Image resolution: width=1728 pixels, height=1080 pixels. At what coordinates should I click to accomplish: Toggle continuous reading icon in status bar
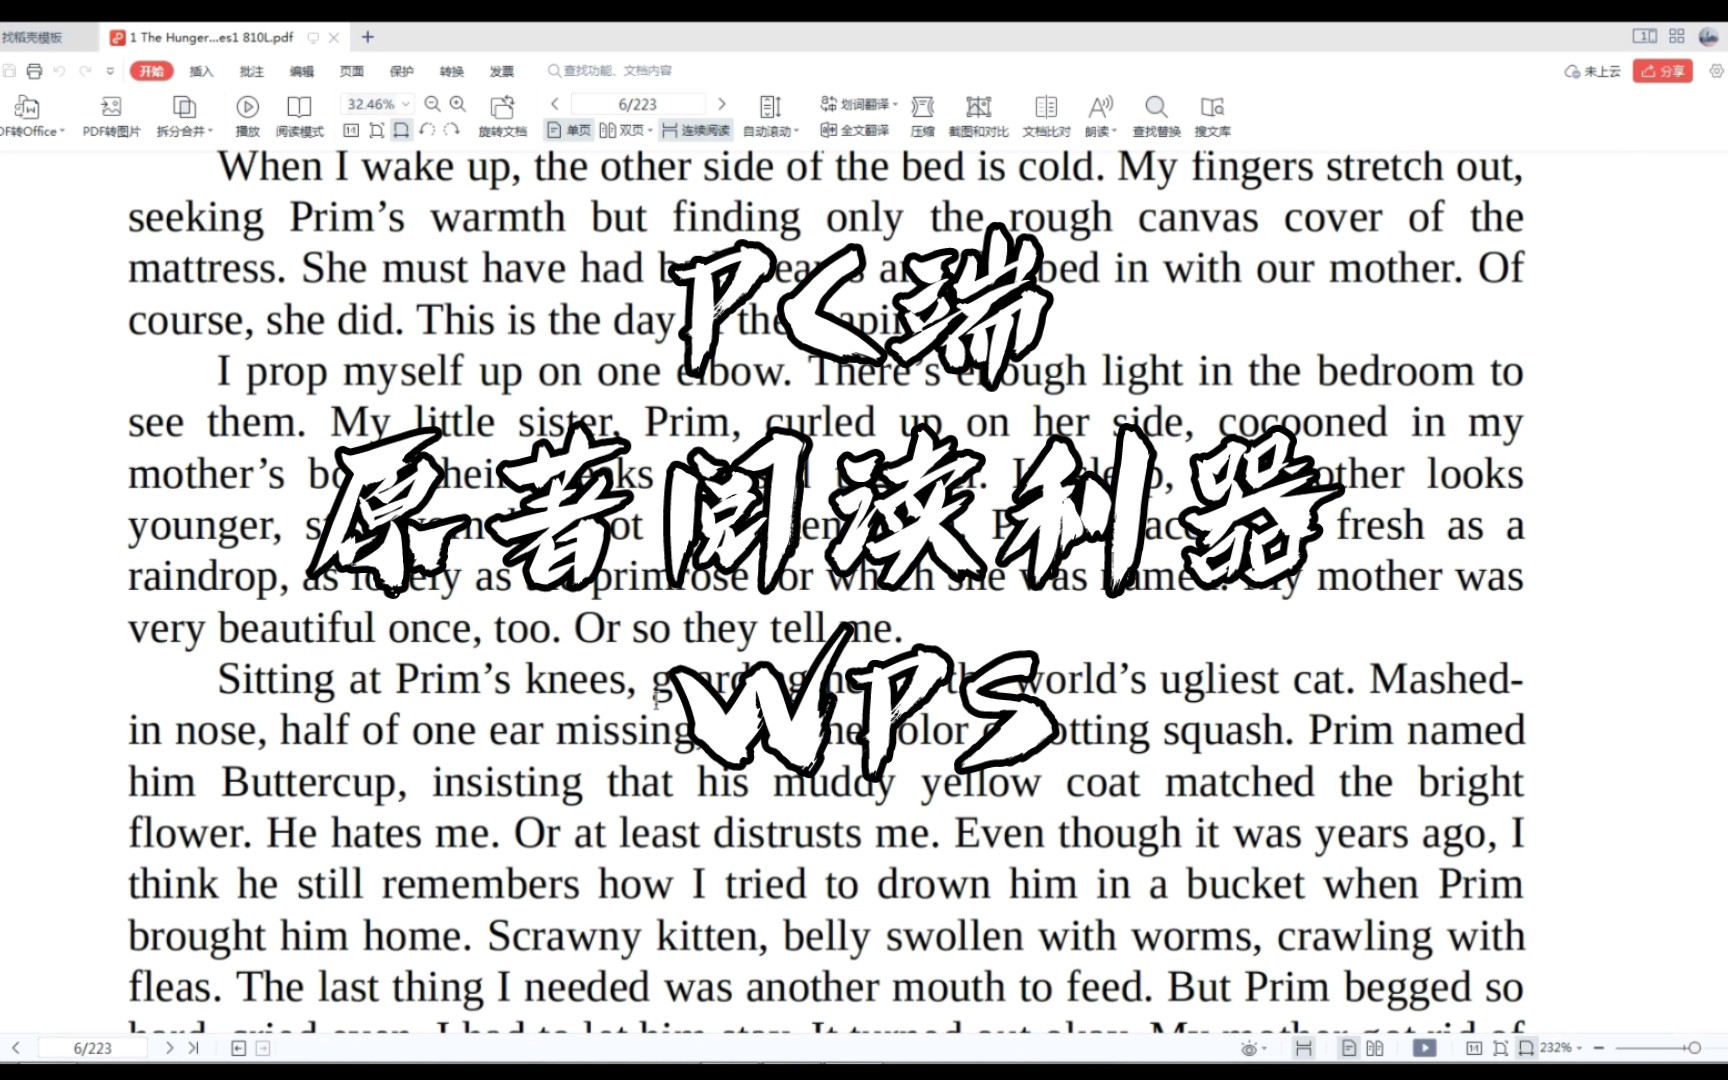click(1303, 1048)
